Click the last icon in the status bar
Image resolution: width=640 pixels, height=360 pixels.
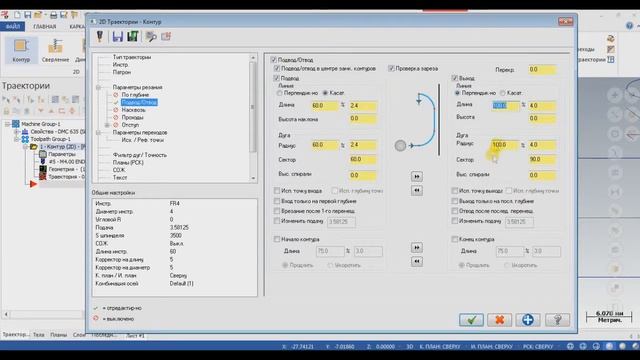[x=636, y=346]
